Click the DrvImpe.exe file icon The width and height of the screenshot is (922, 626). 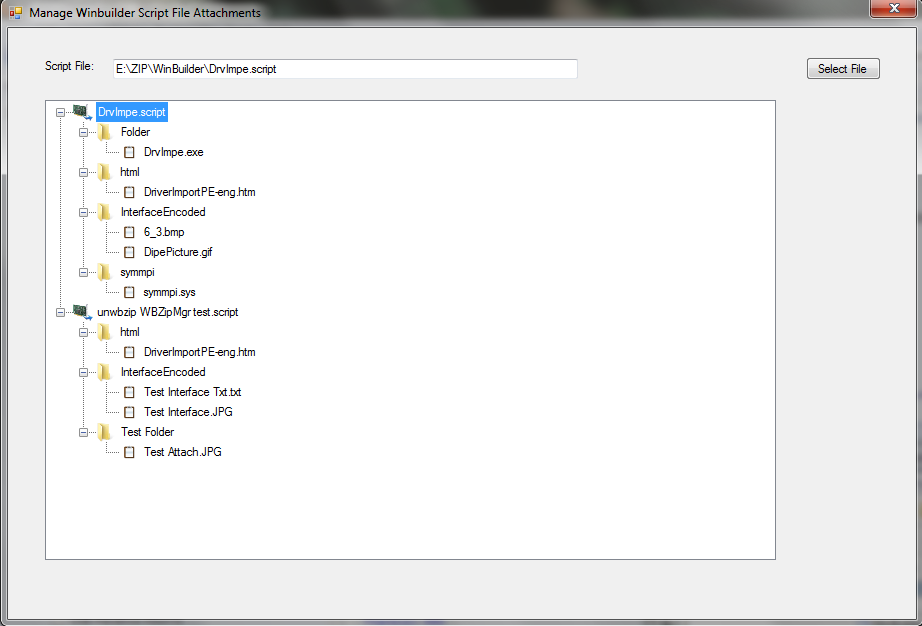pos(129,152)
